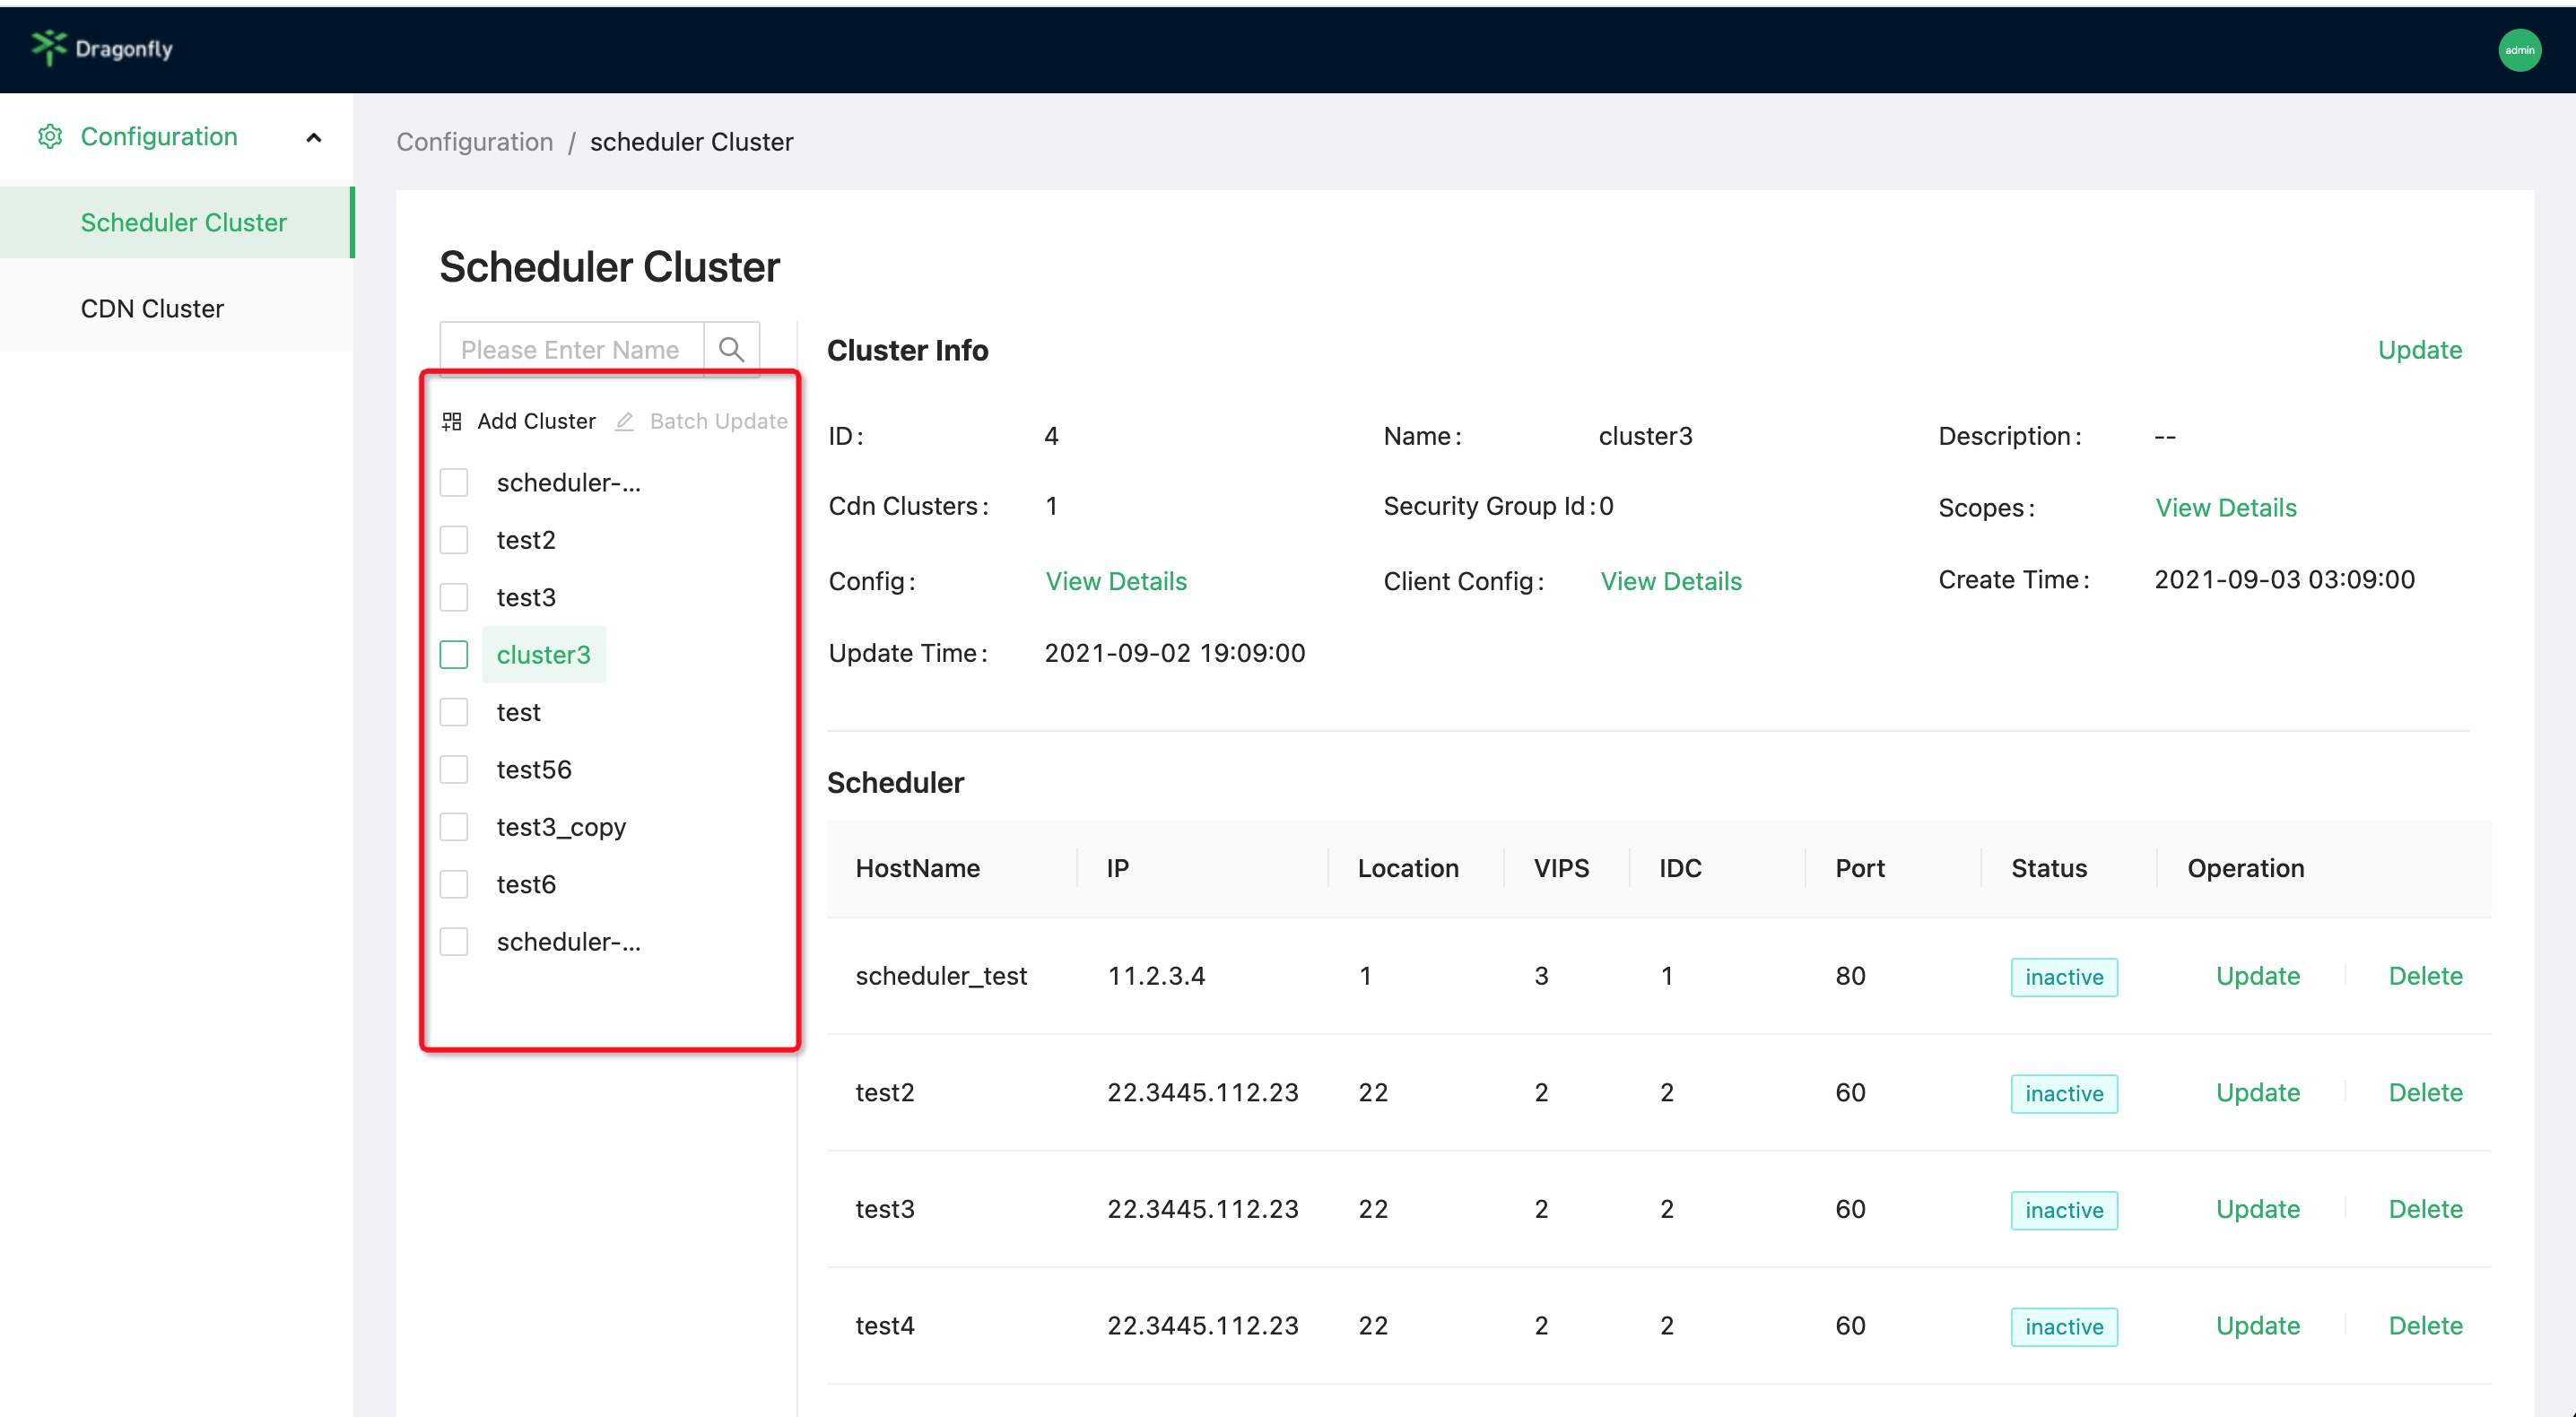Check the test2 cluster checkbox
Screen dimensions: 2576x1417
coord(454,540)
